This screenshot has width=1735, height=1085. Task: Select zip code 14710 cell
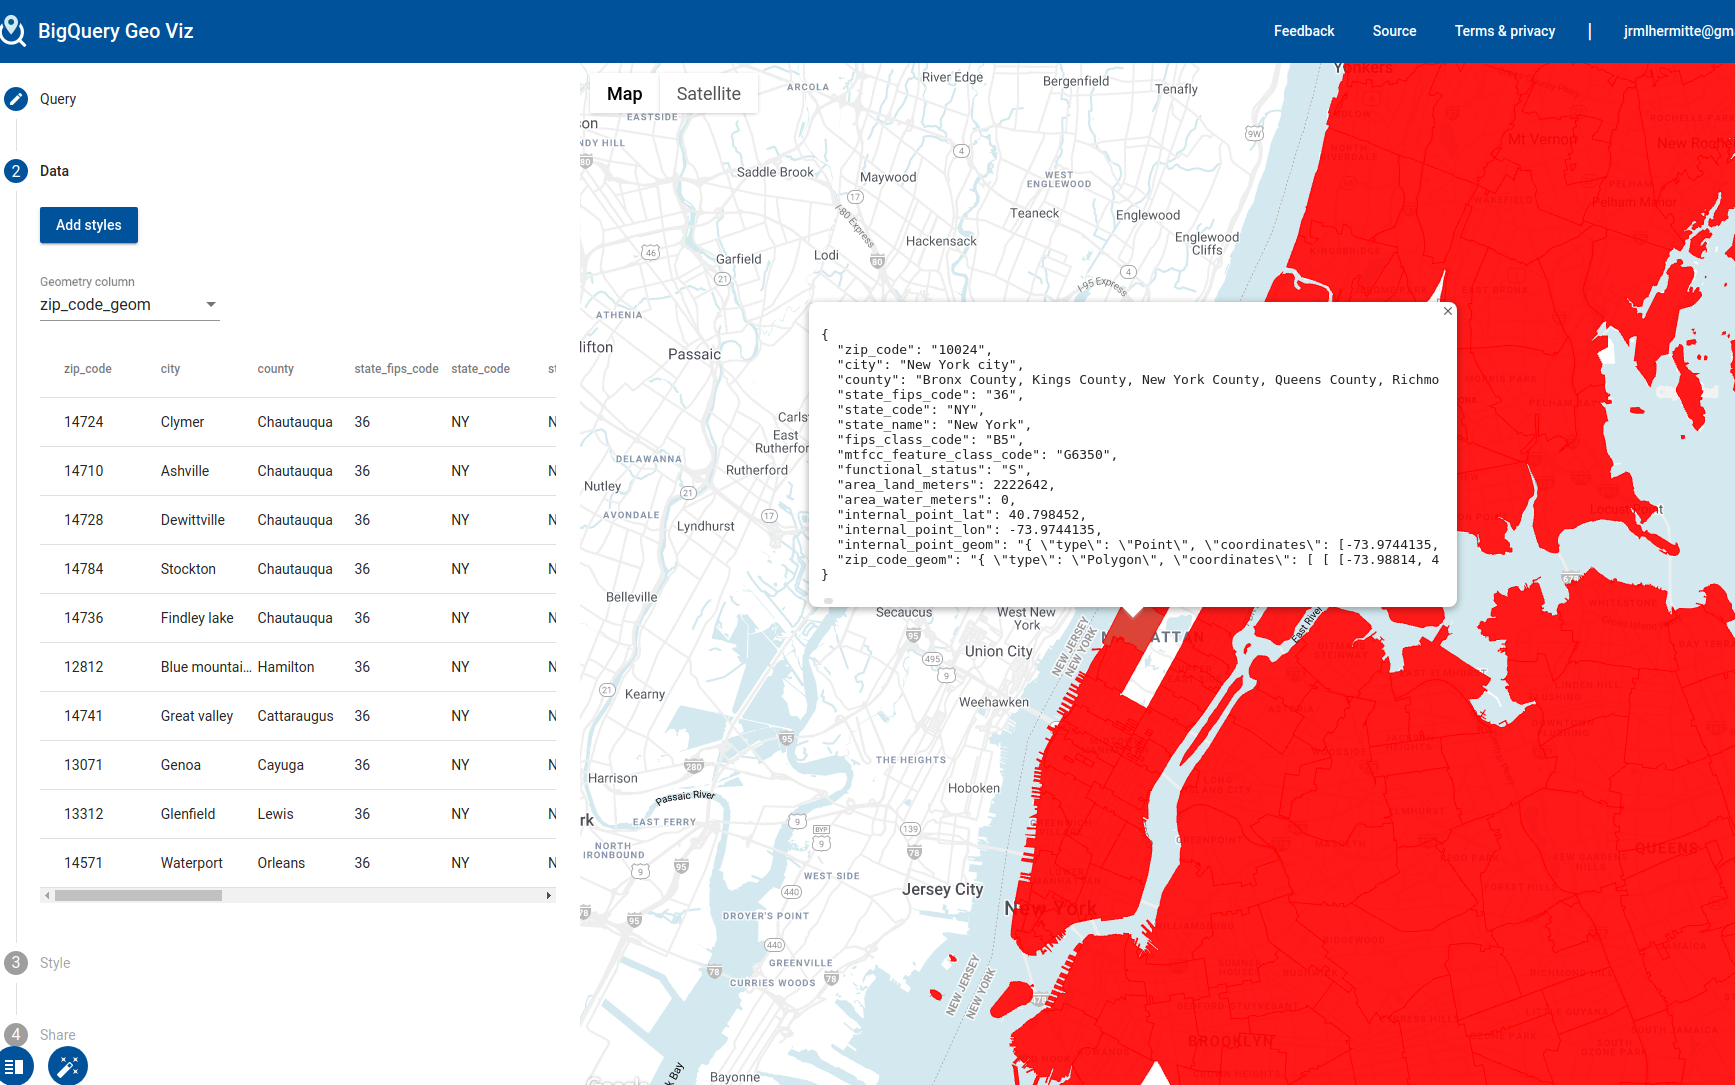(84, 471)
